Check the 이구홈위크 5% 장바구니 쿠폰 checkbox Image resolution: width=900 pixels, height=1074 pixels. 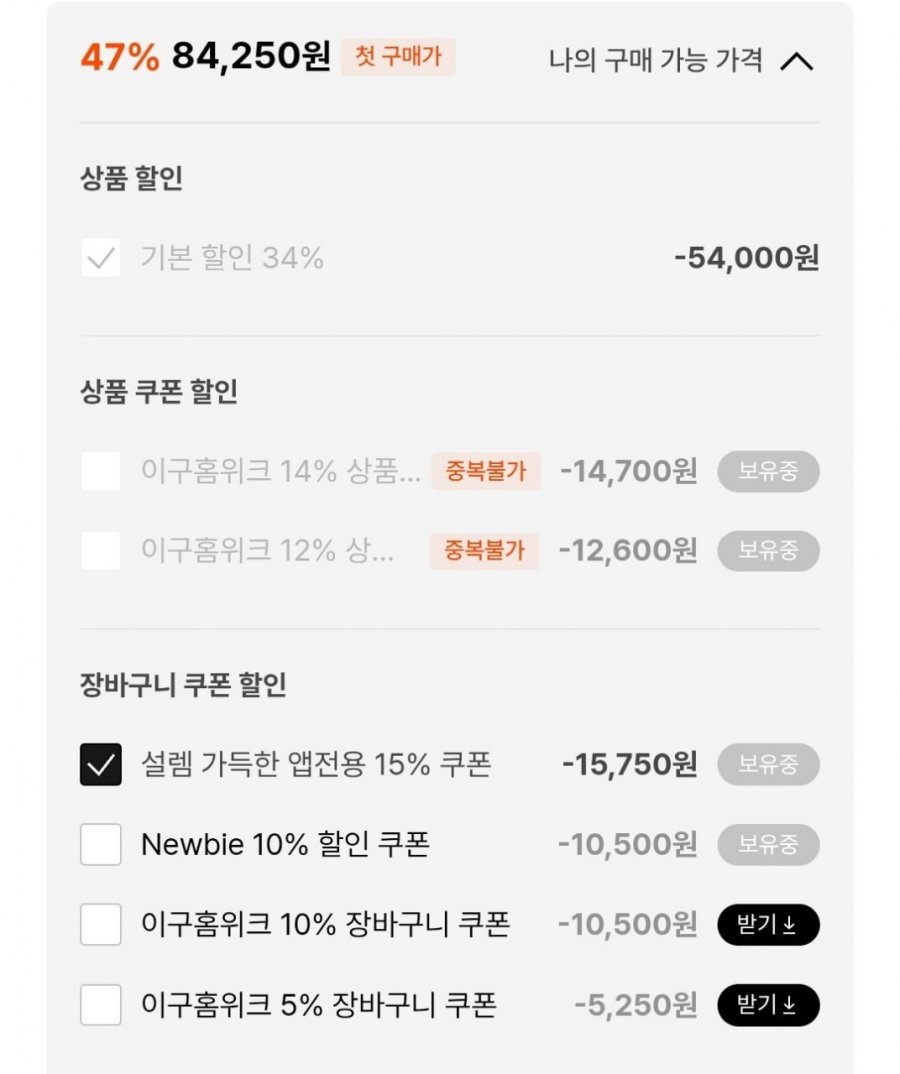pyautogui.click(x=101, y=1004)
